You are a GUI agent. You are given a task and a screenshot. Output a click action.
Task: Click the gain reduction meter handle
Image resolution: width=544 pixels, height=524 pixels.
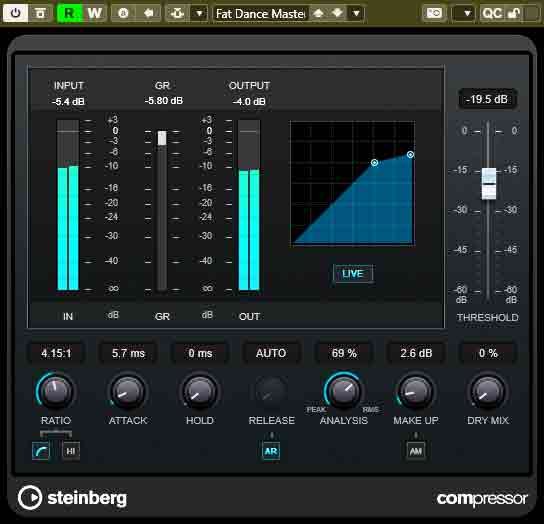[x=162, y=138]
